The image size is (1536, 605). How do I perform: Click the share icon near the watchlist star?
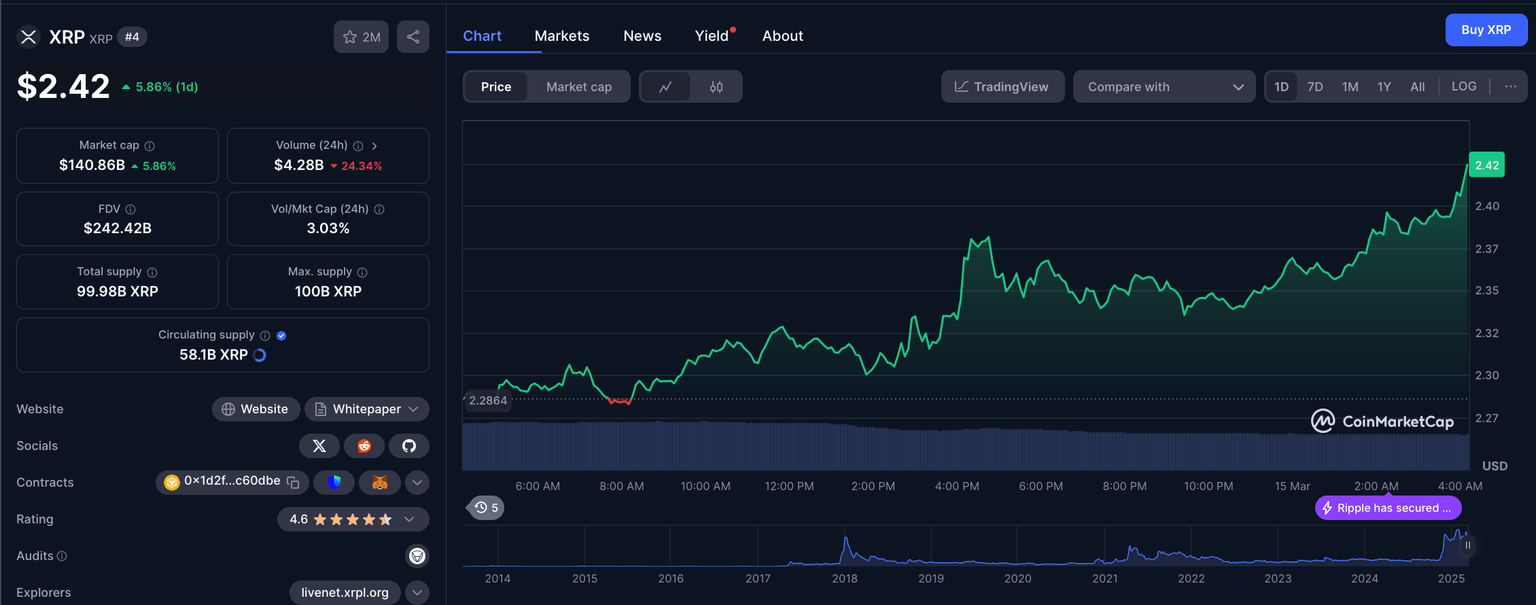[413, 36]
